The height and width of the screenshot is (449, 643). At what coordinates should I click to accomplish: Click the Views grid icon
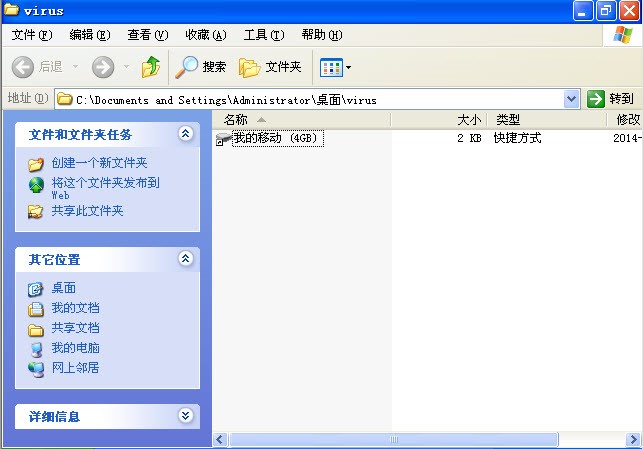pyautogui.click(x=331, y=67)
